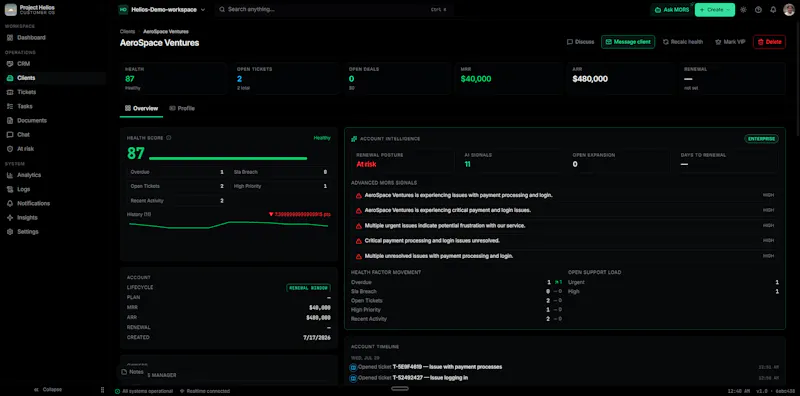Open the Documents sidebar icon
The image size is (800, 396).
(10, 121)
